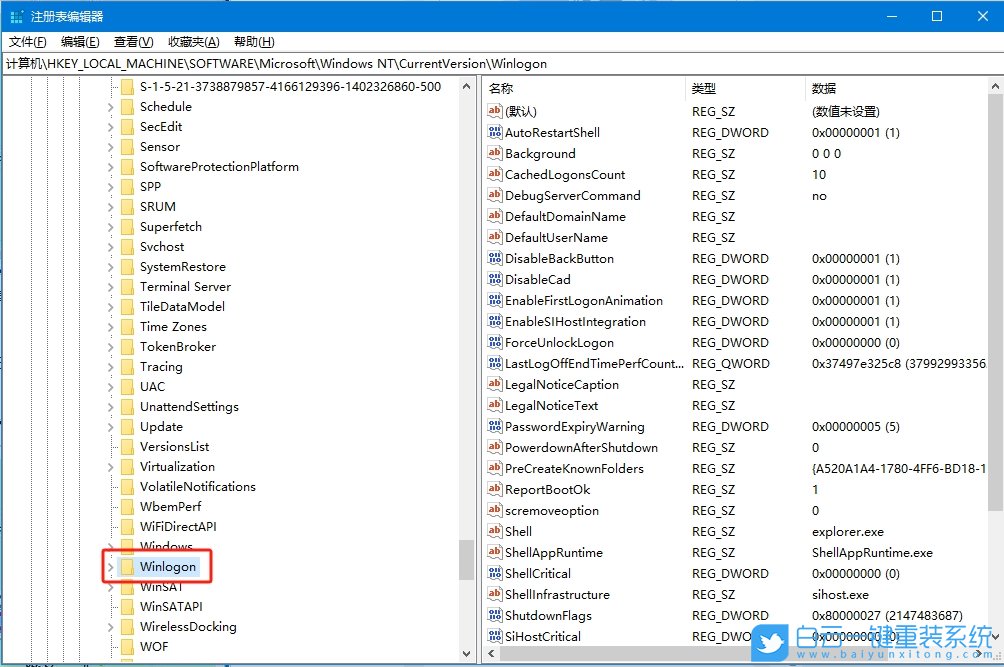This screenshot has height=667, width=1004.
Task: Click the DWORD icon beside EnableFirstLogonAnimation
Action: 493,300
